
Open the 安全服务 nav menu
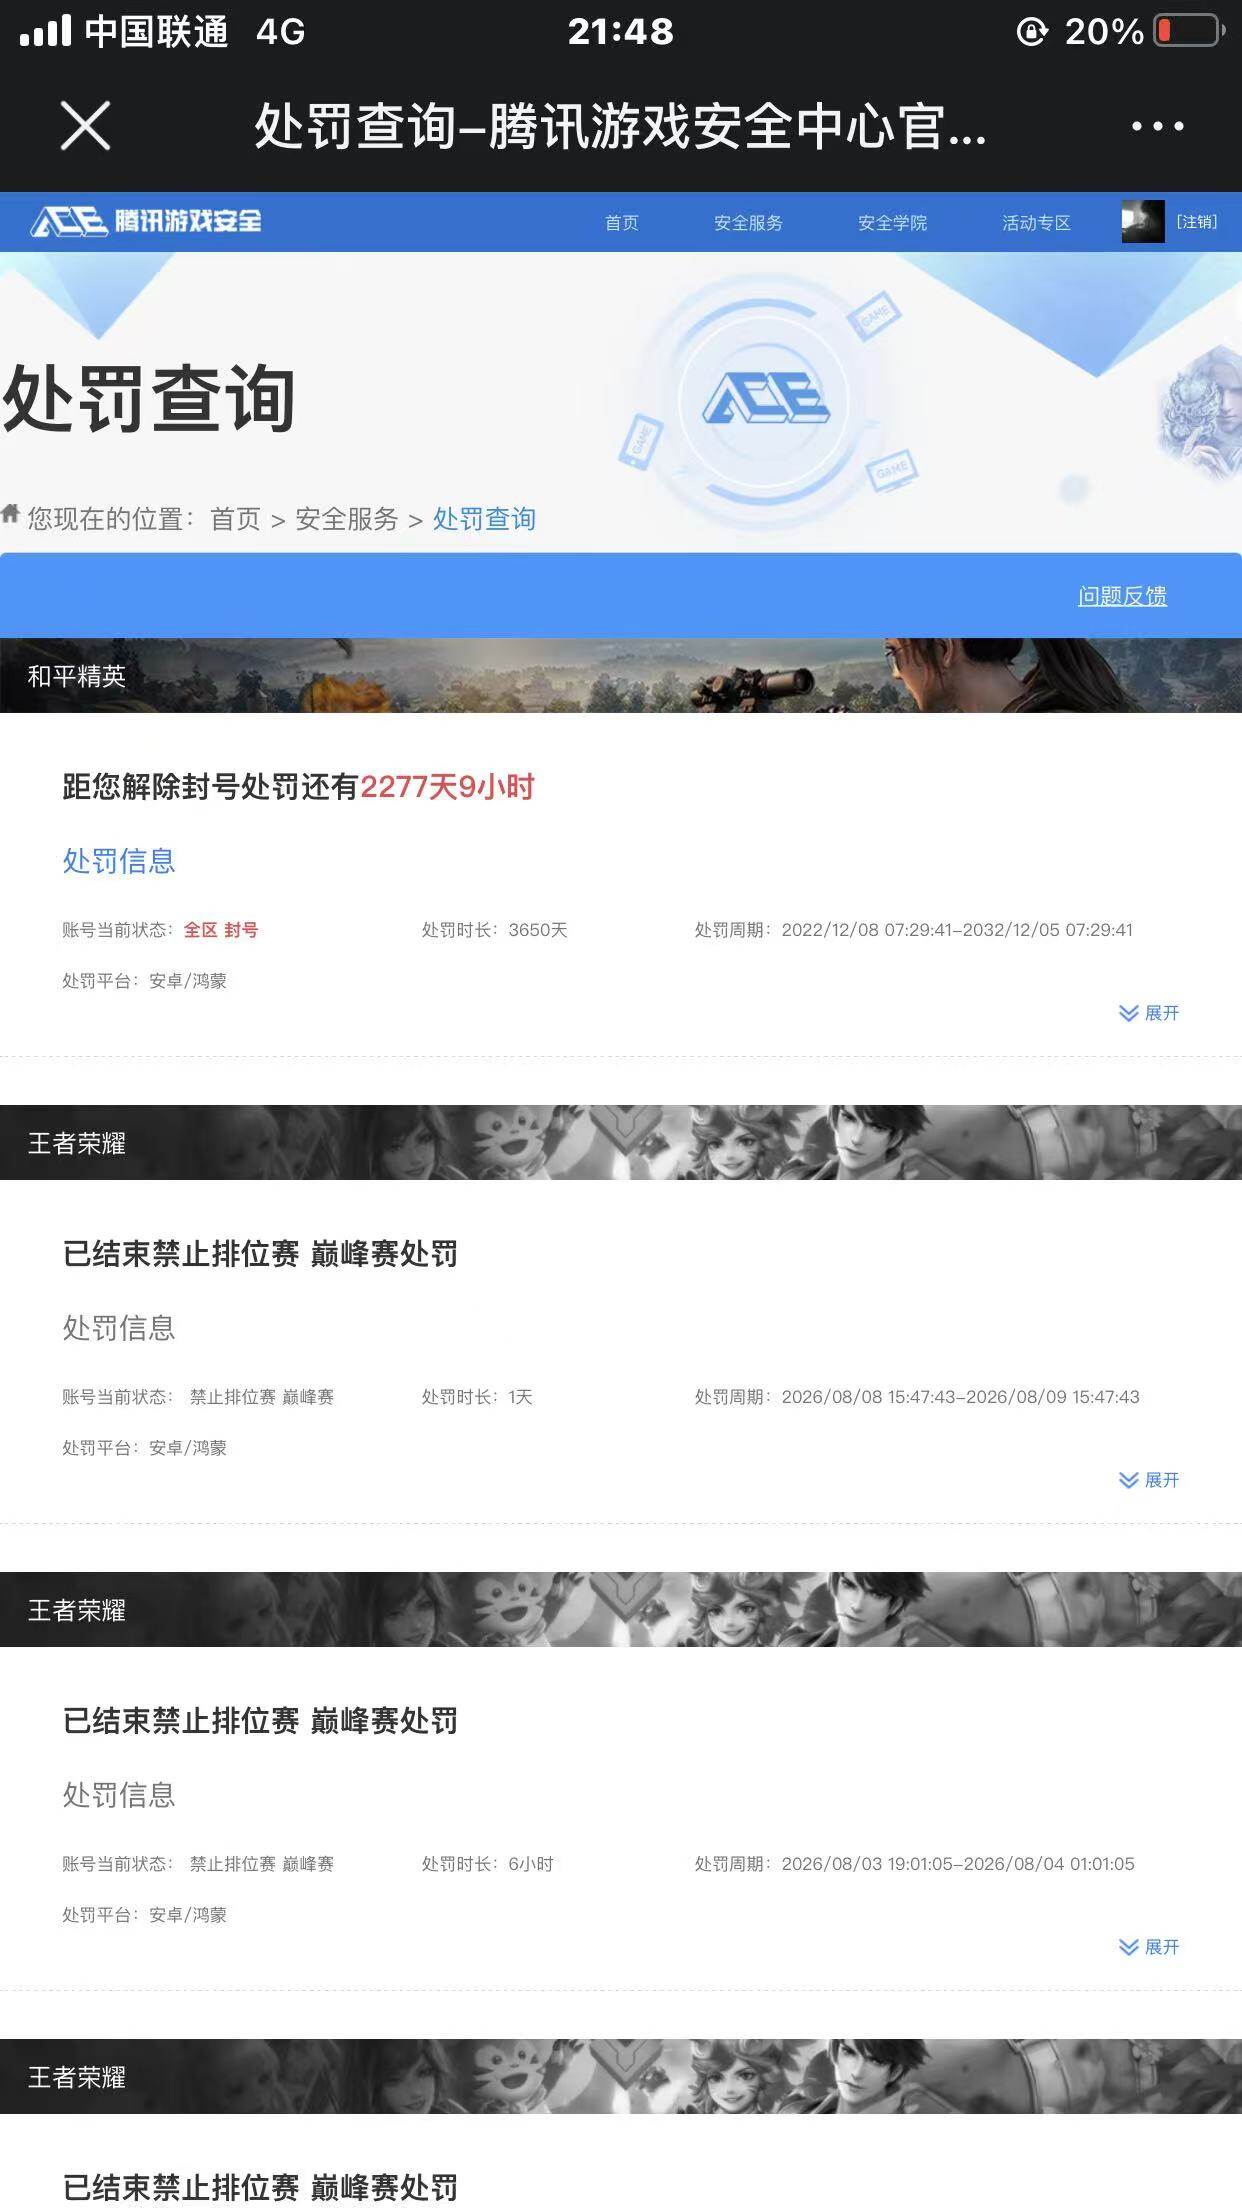coord(748,222)
